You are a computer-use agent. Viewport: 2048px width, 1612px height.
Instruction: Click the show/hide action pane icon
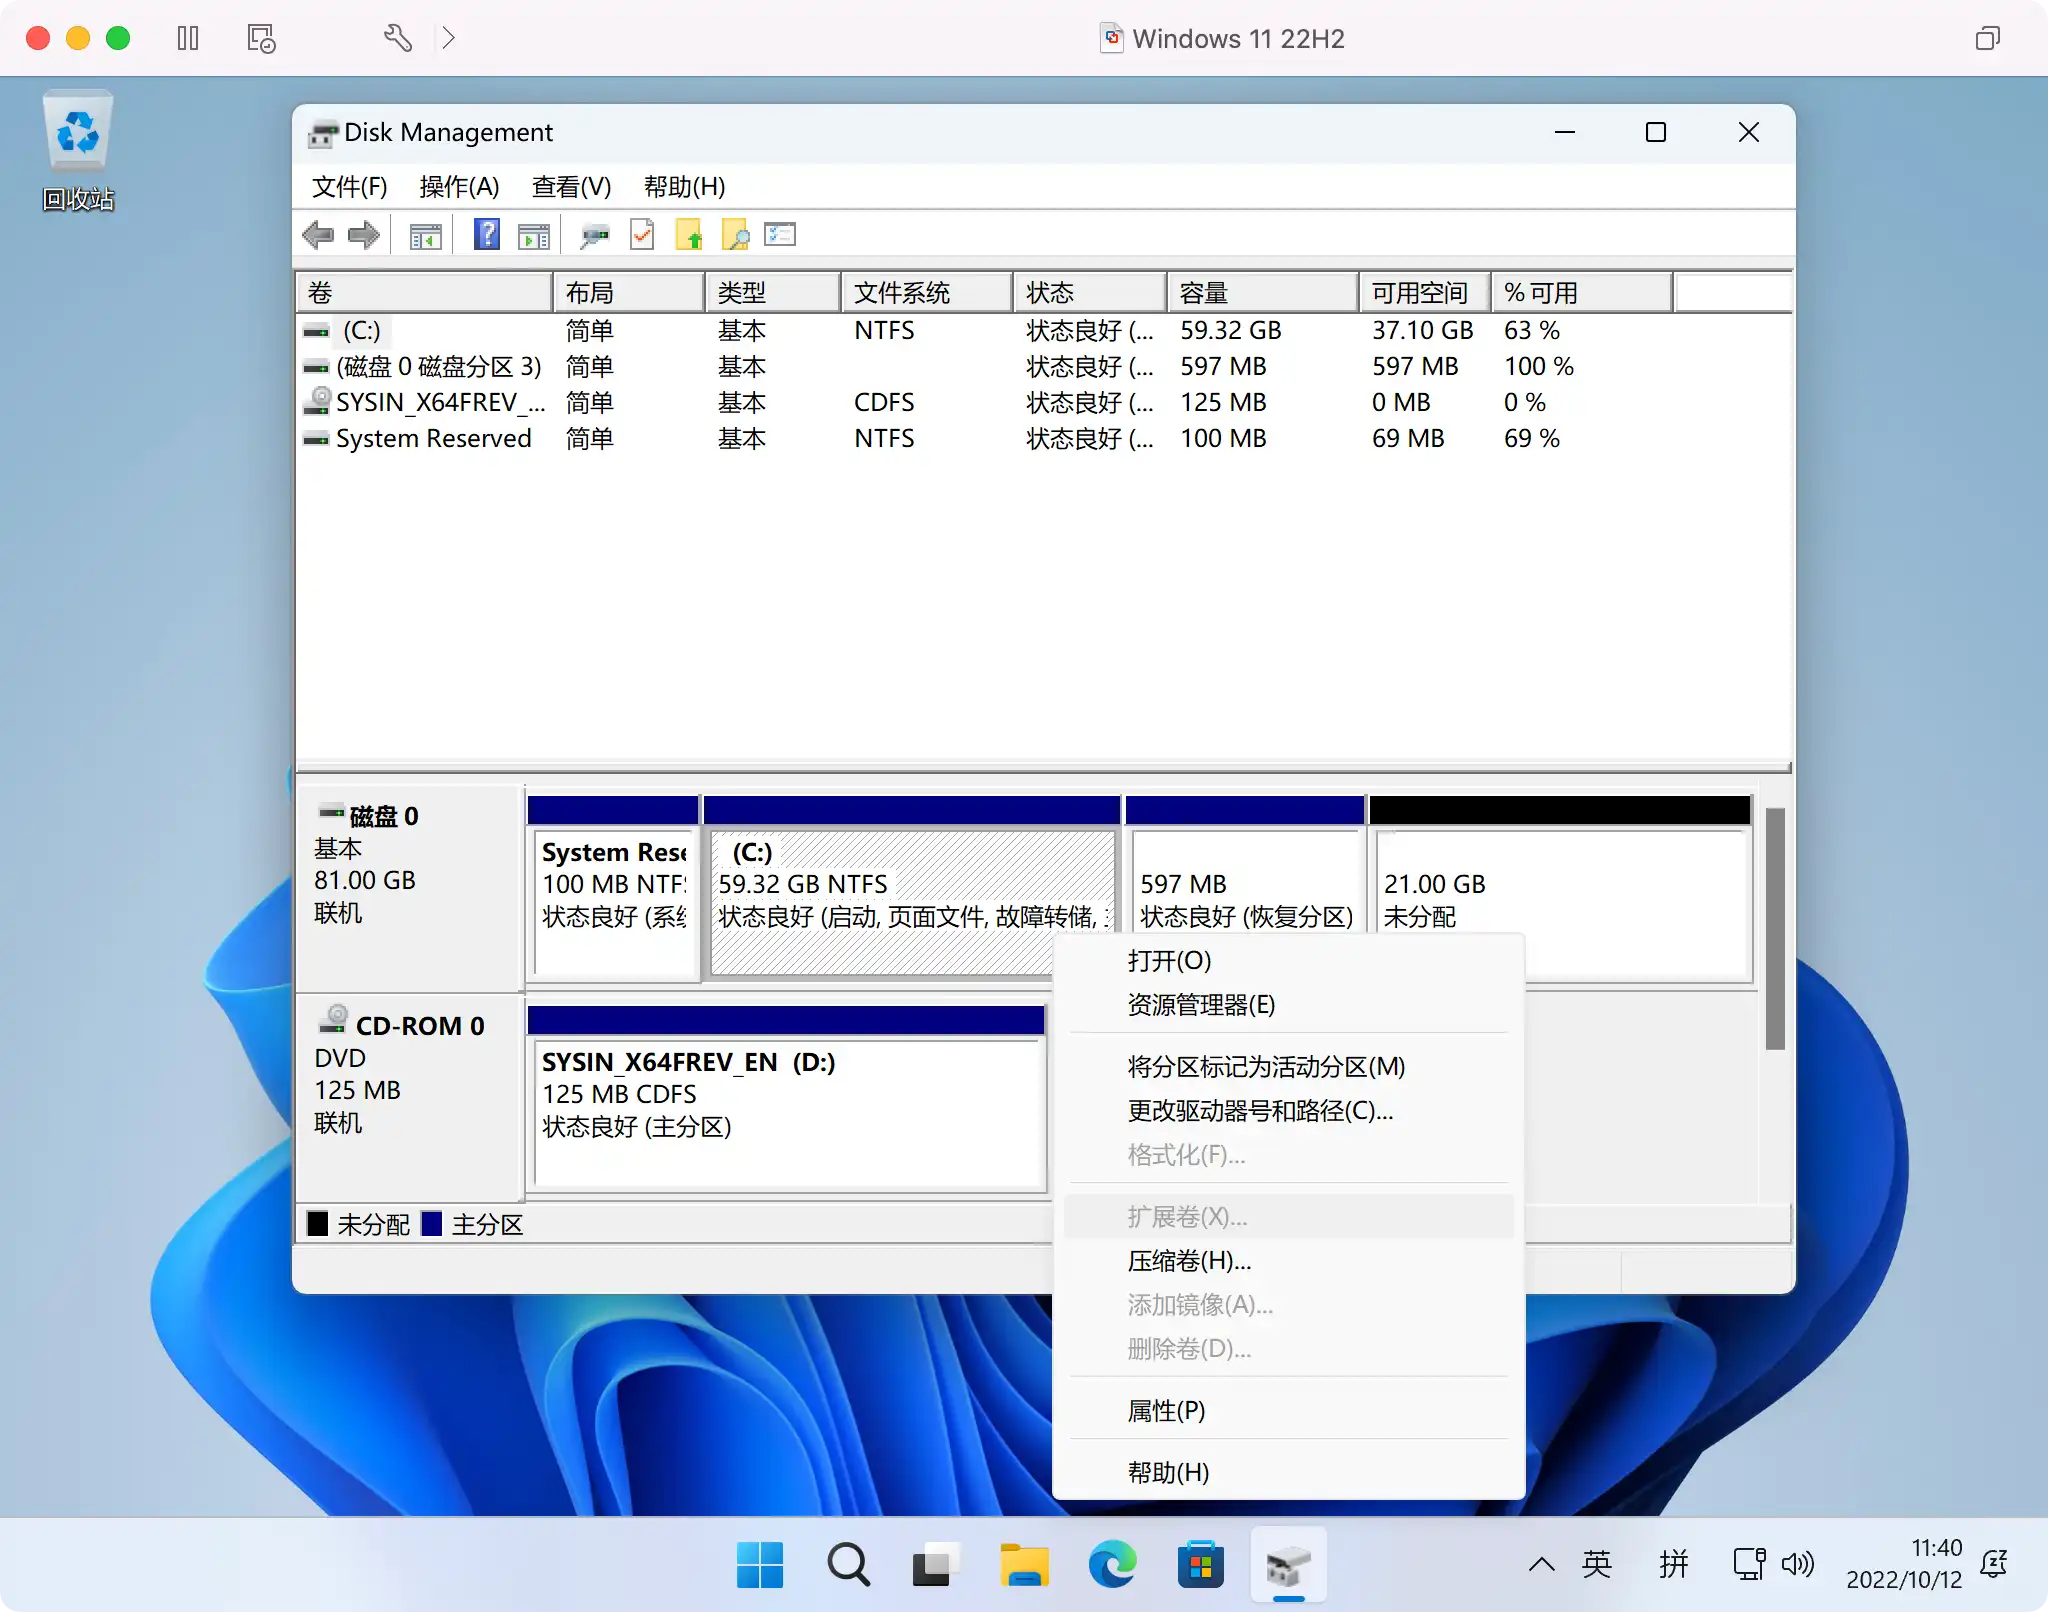tap(534, 236)
